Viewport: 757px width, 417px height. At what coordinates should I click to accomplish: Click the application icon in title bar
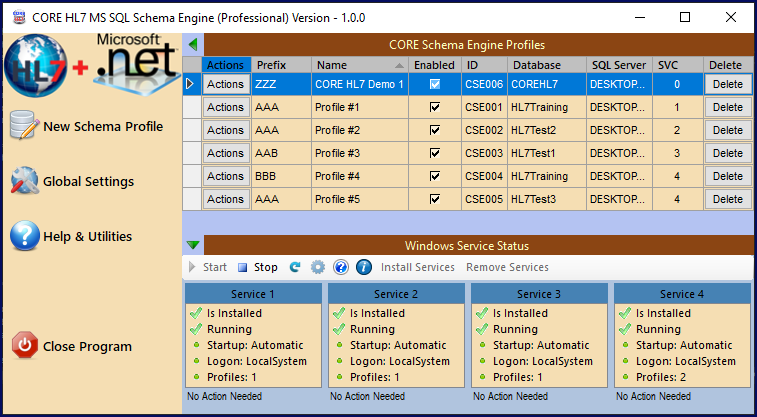click(18, 18)
